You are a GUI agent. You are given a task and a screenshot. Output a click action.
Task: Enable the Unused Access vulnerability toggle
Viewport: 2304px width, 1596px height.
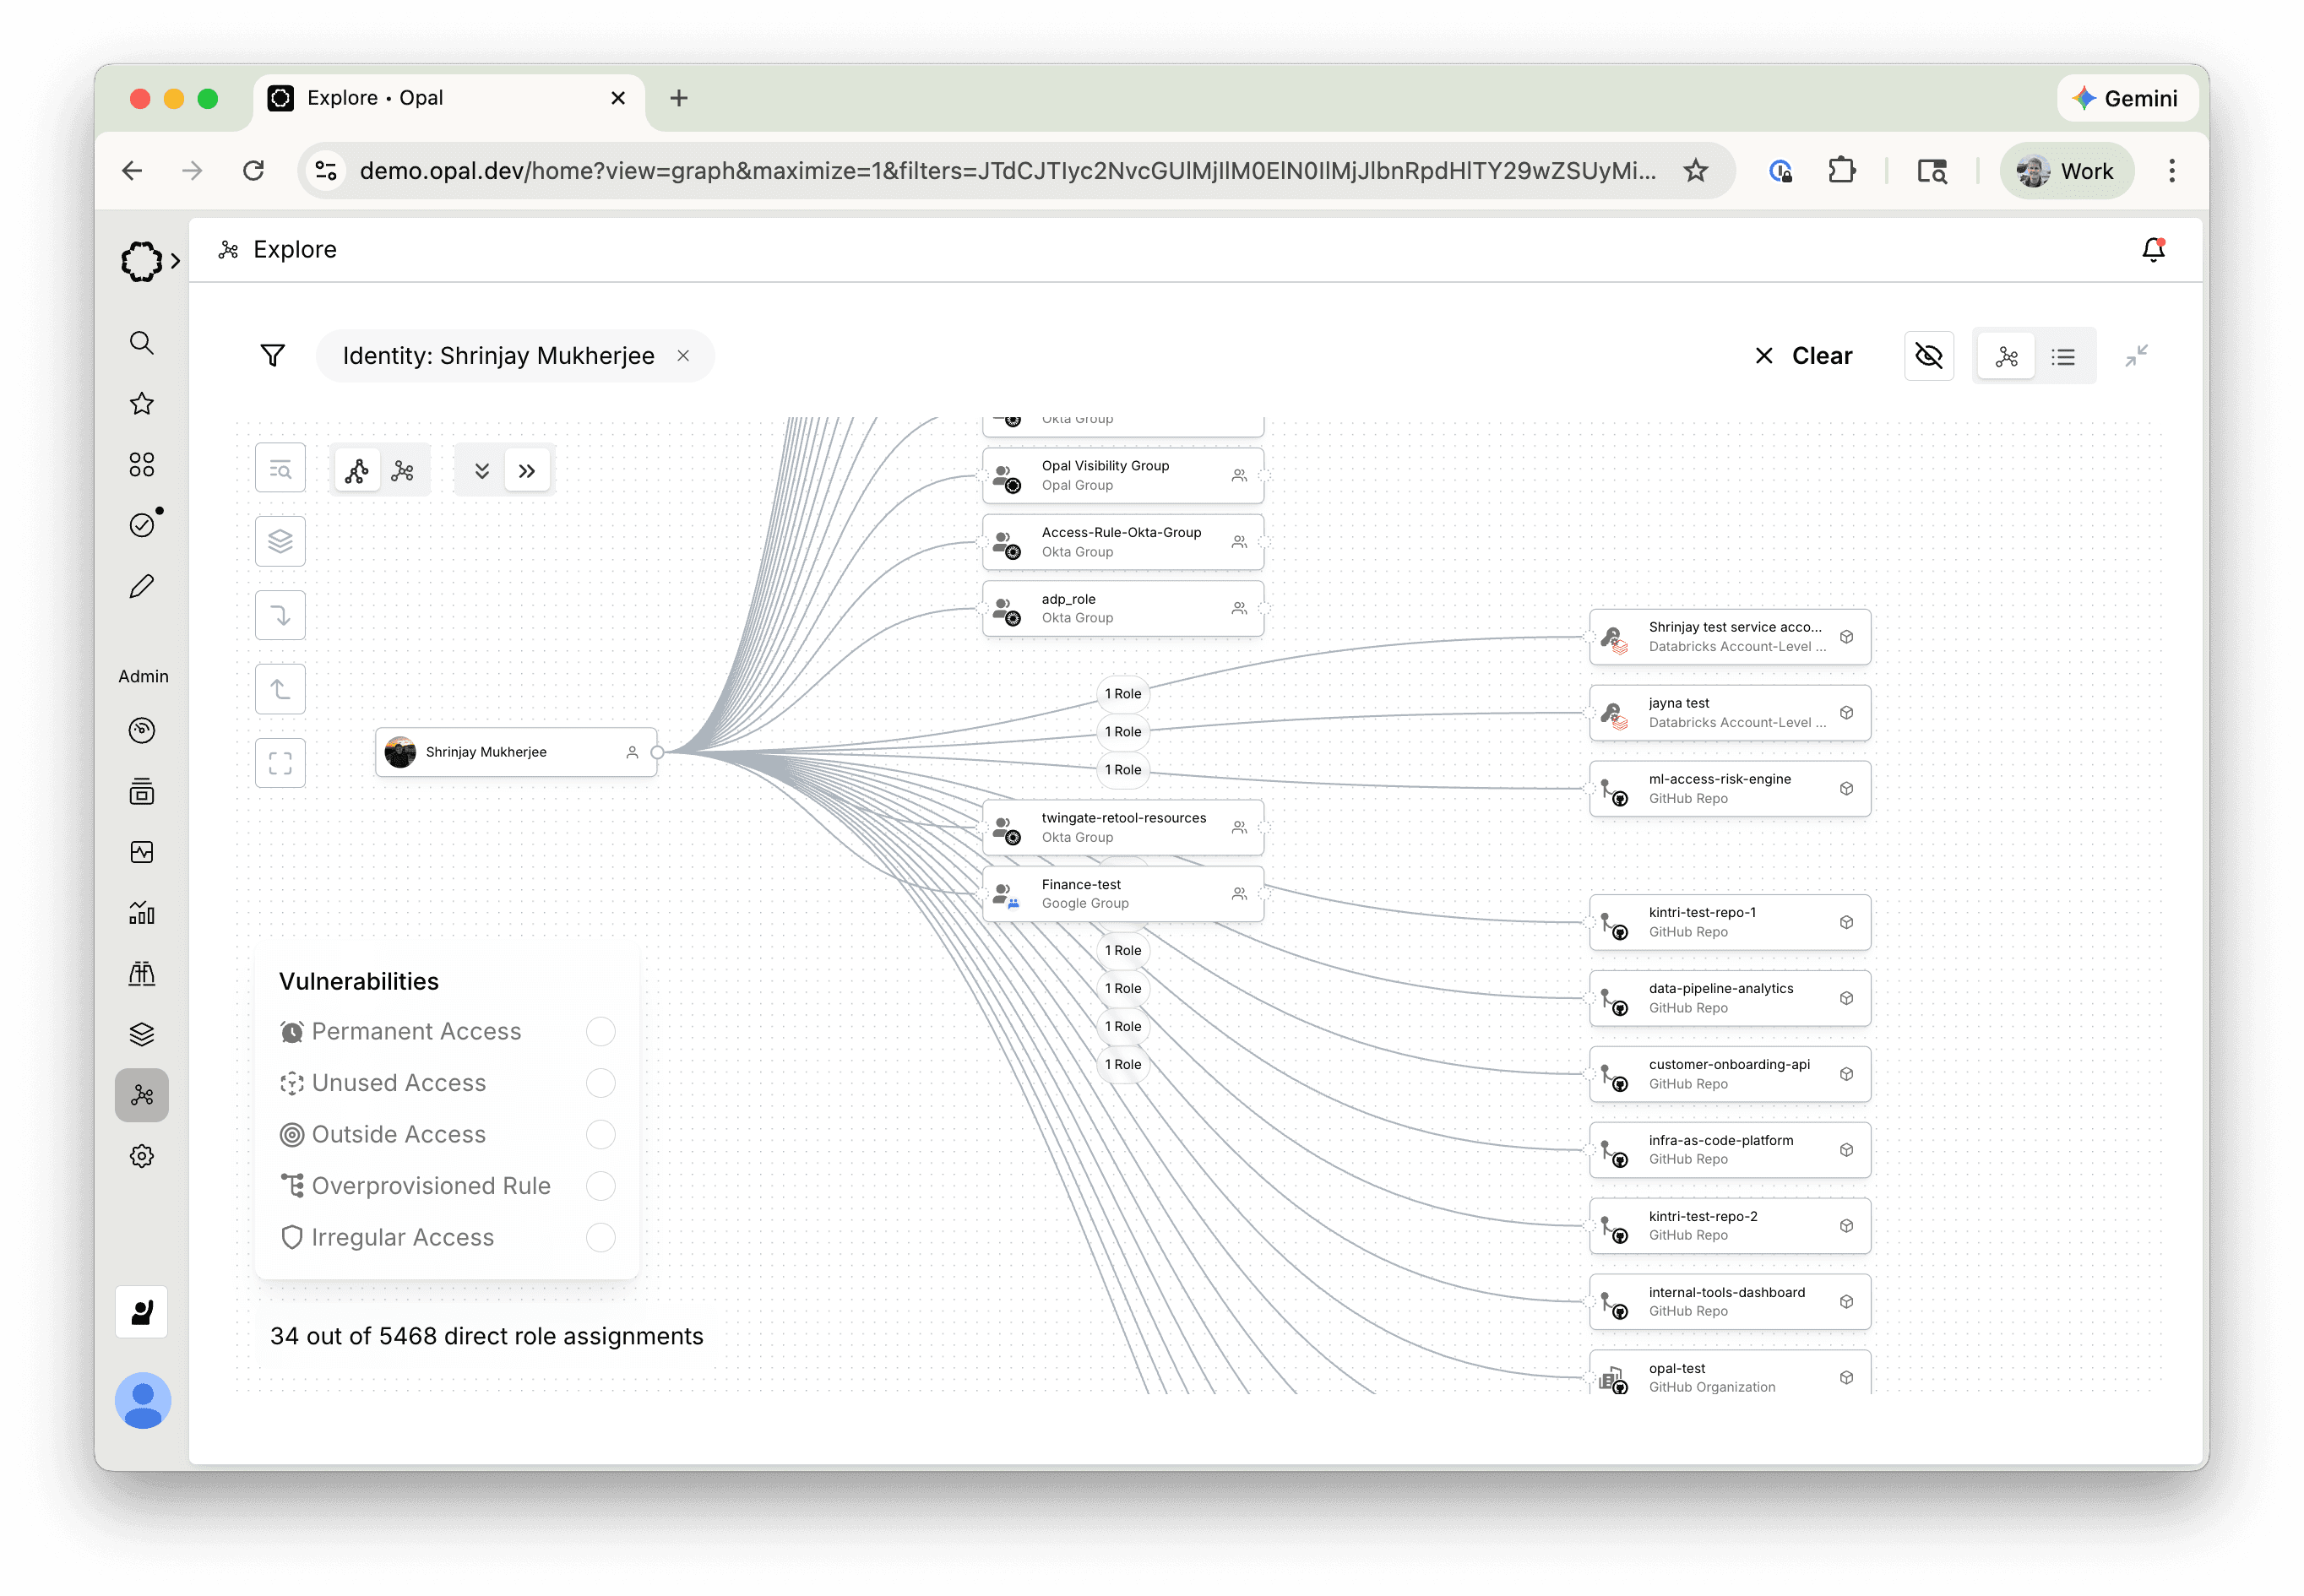tap(600, 1083)
